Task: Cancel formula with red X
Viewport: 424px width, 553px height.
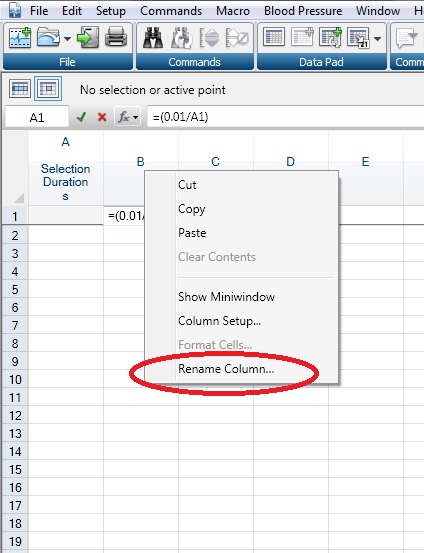Action: click(x=102, y=117)
